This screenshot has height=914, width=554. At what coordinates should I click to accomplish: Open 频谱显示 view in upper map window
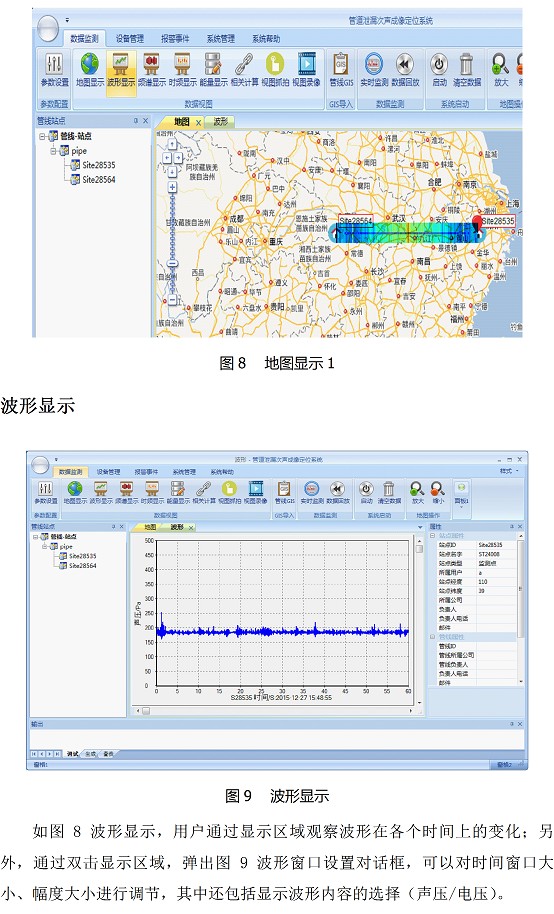pyautogui.click(x=152, y=69)
